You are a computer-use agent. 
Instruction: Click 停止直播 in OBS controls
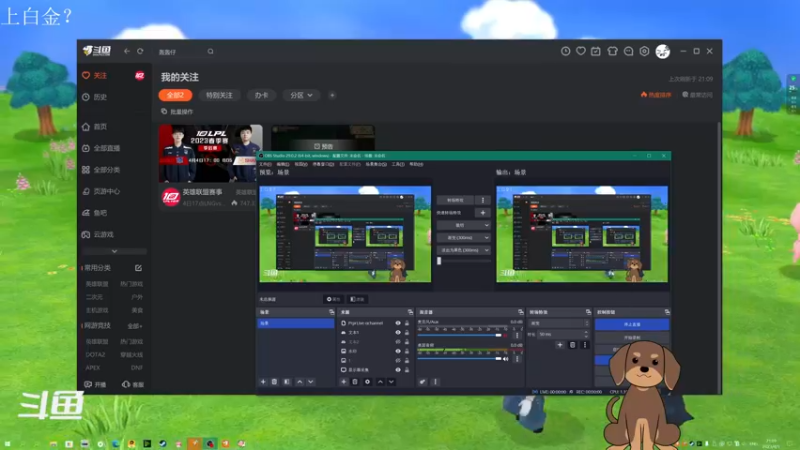[x=632, y=324]
